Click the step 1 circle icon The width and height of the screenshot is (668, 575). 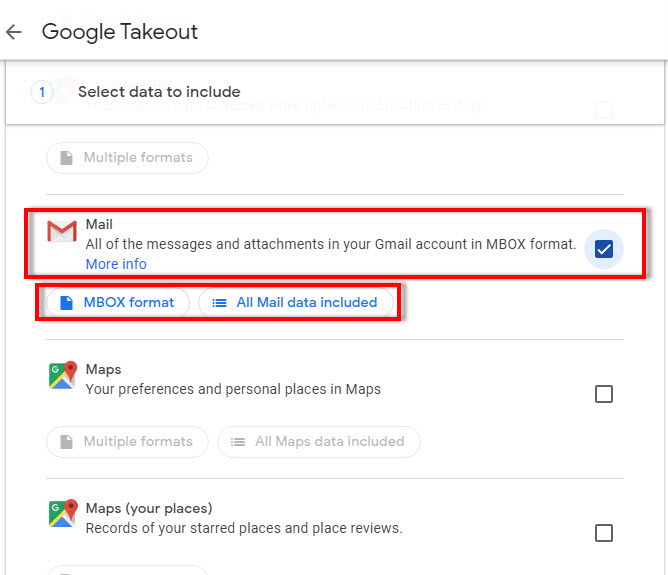[x=42, y=92]
